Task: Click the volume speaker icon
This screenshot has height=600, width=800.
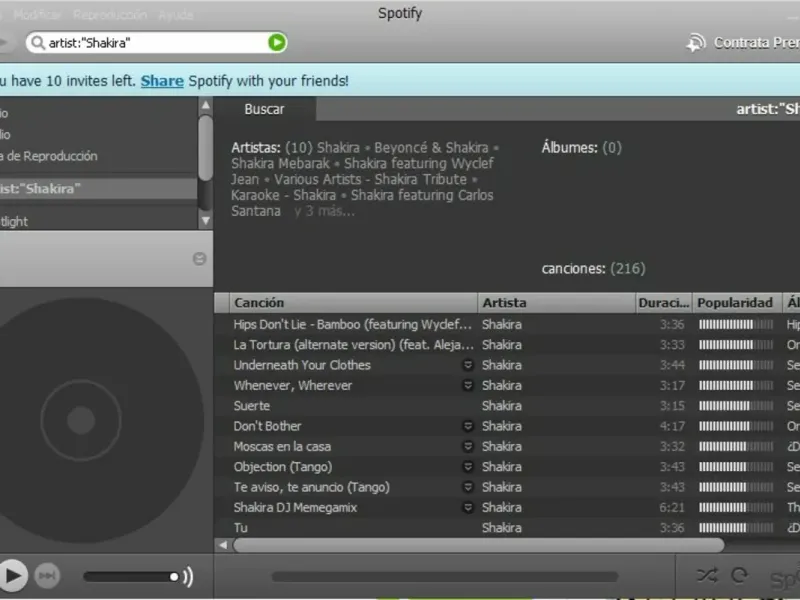Action: pos(188,577)
